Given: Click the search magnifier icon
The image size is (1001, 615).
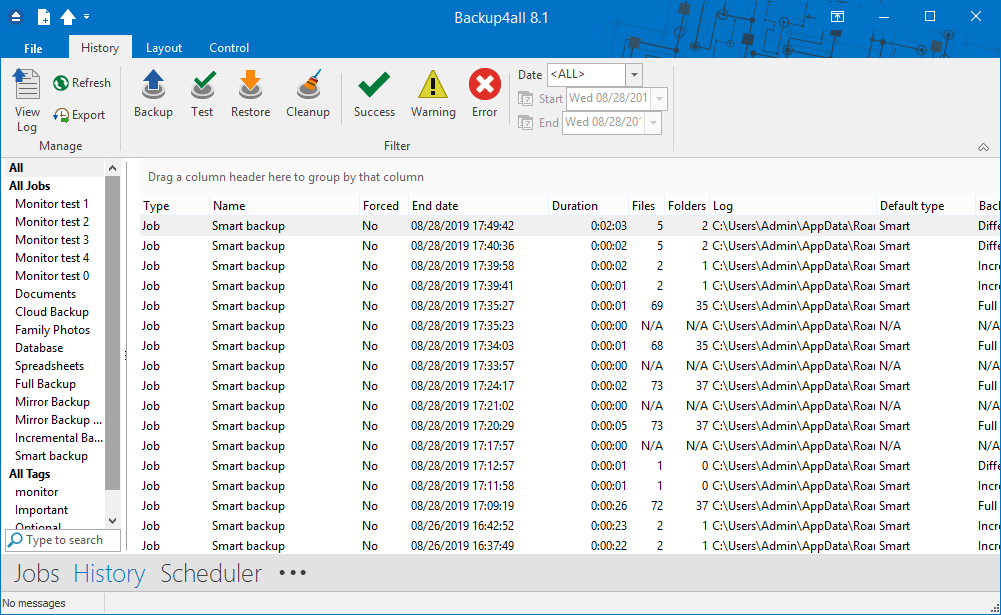Looking at the screenshot, I should click(15, 540).
